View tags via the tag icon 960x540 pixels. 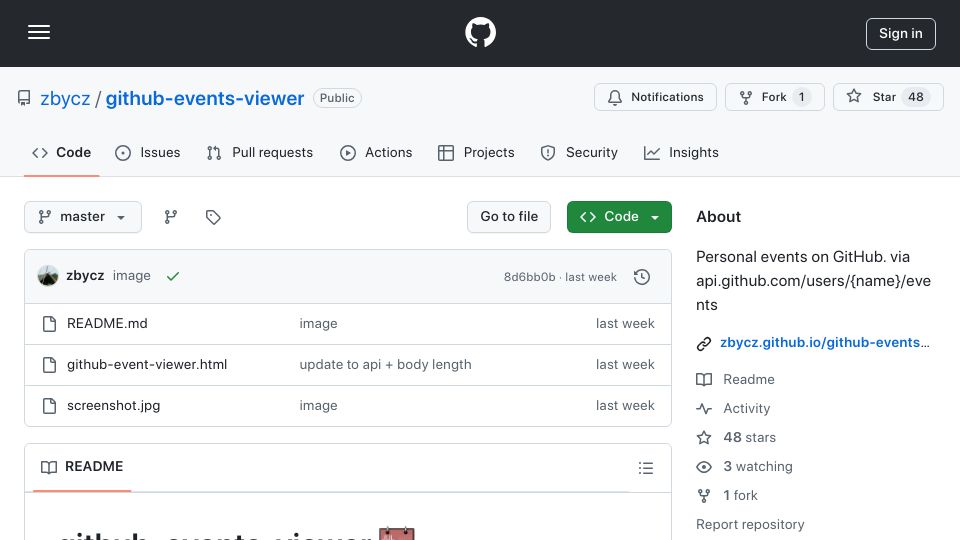pyautogui.click(x=213, y=217)
